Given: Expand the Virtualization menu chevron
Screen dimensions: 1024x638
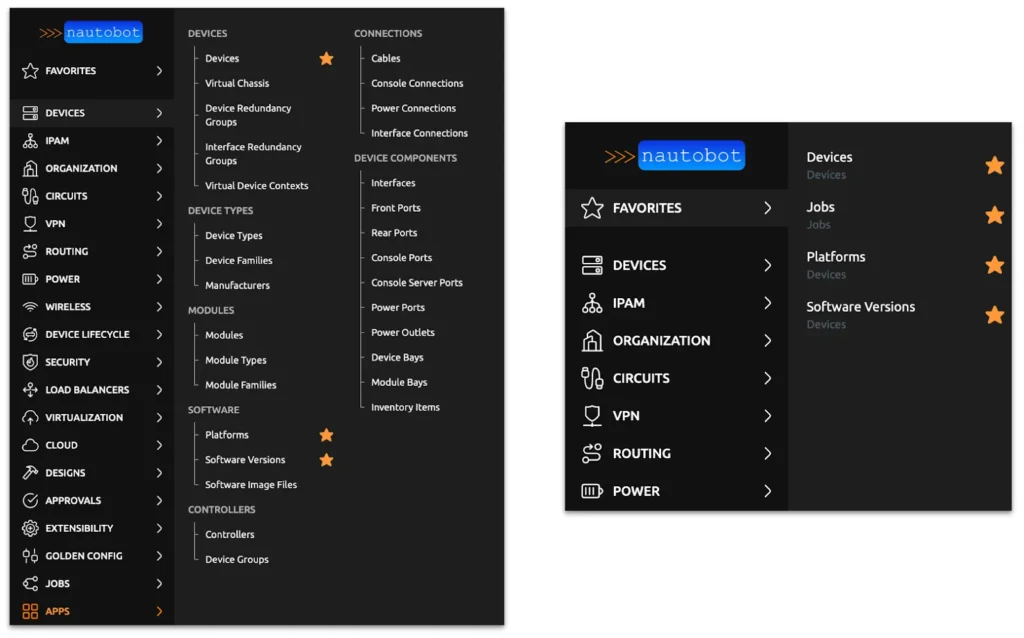Looking at the screenshot, I should 159,418.
